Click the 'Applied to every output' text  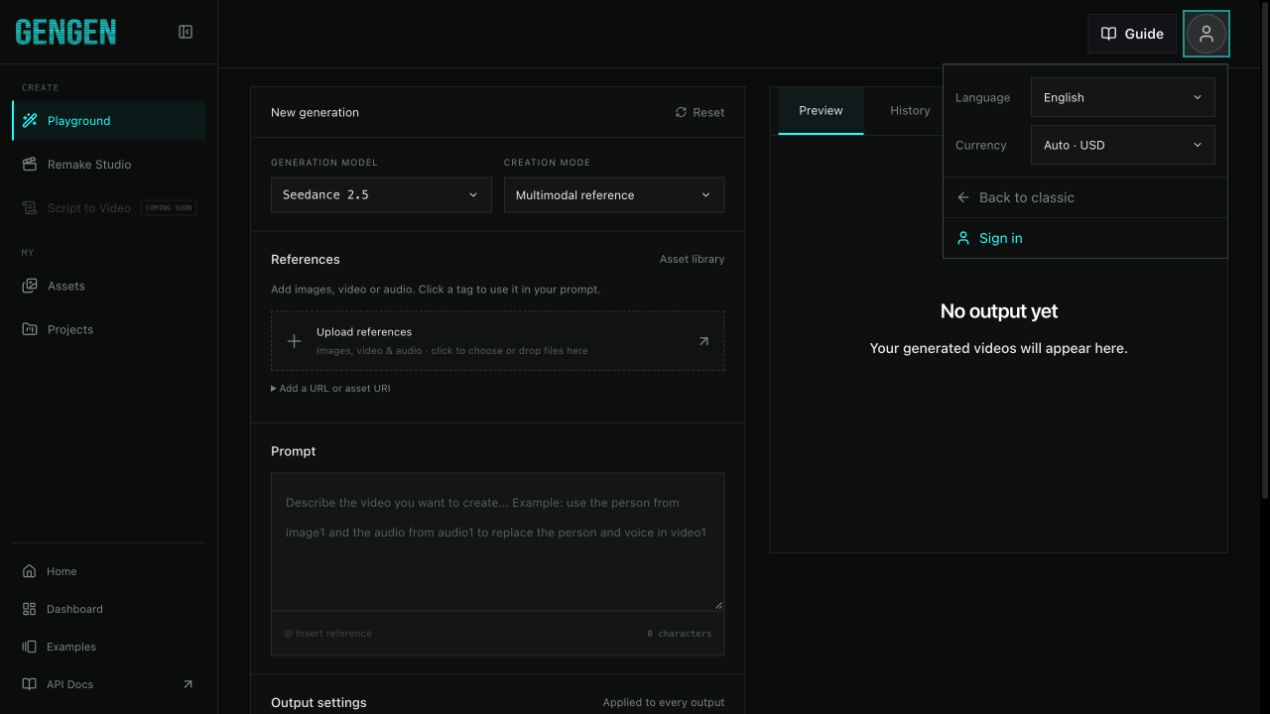tap(664, 703)
